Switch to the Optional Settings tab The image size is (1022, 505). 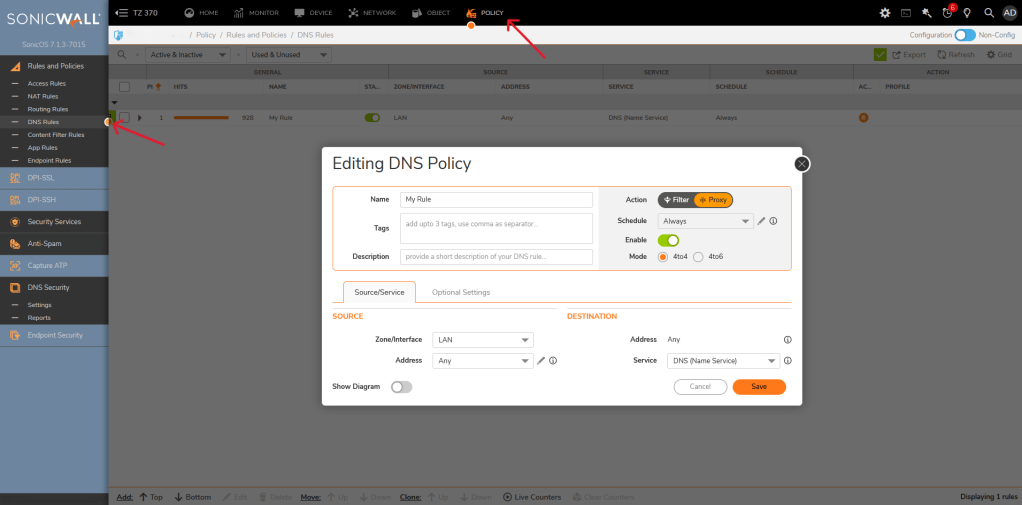tap(461, 292)
